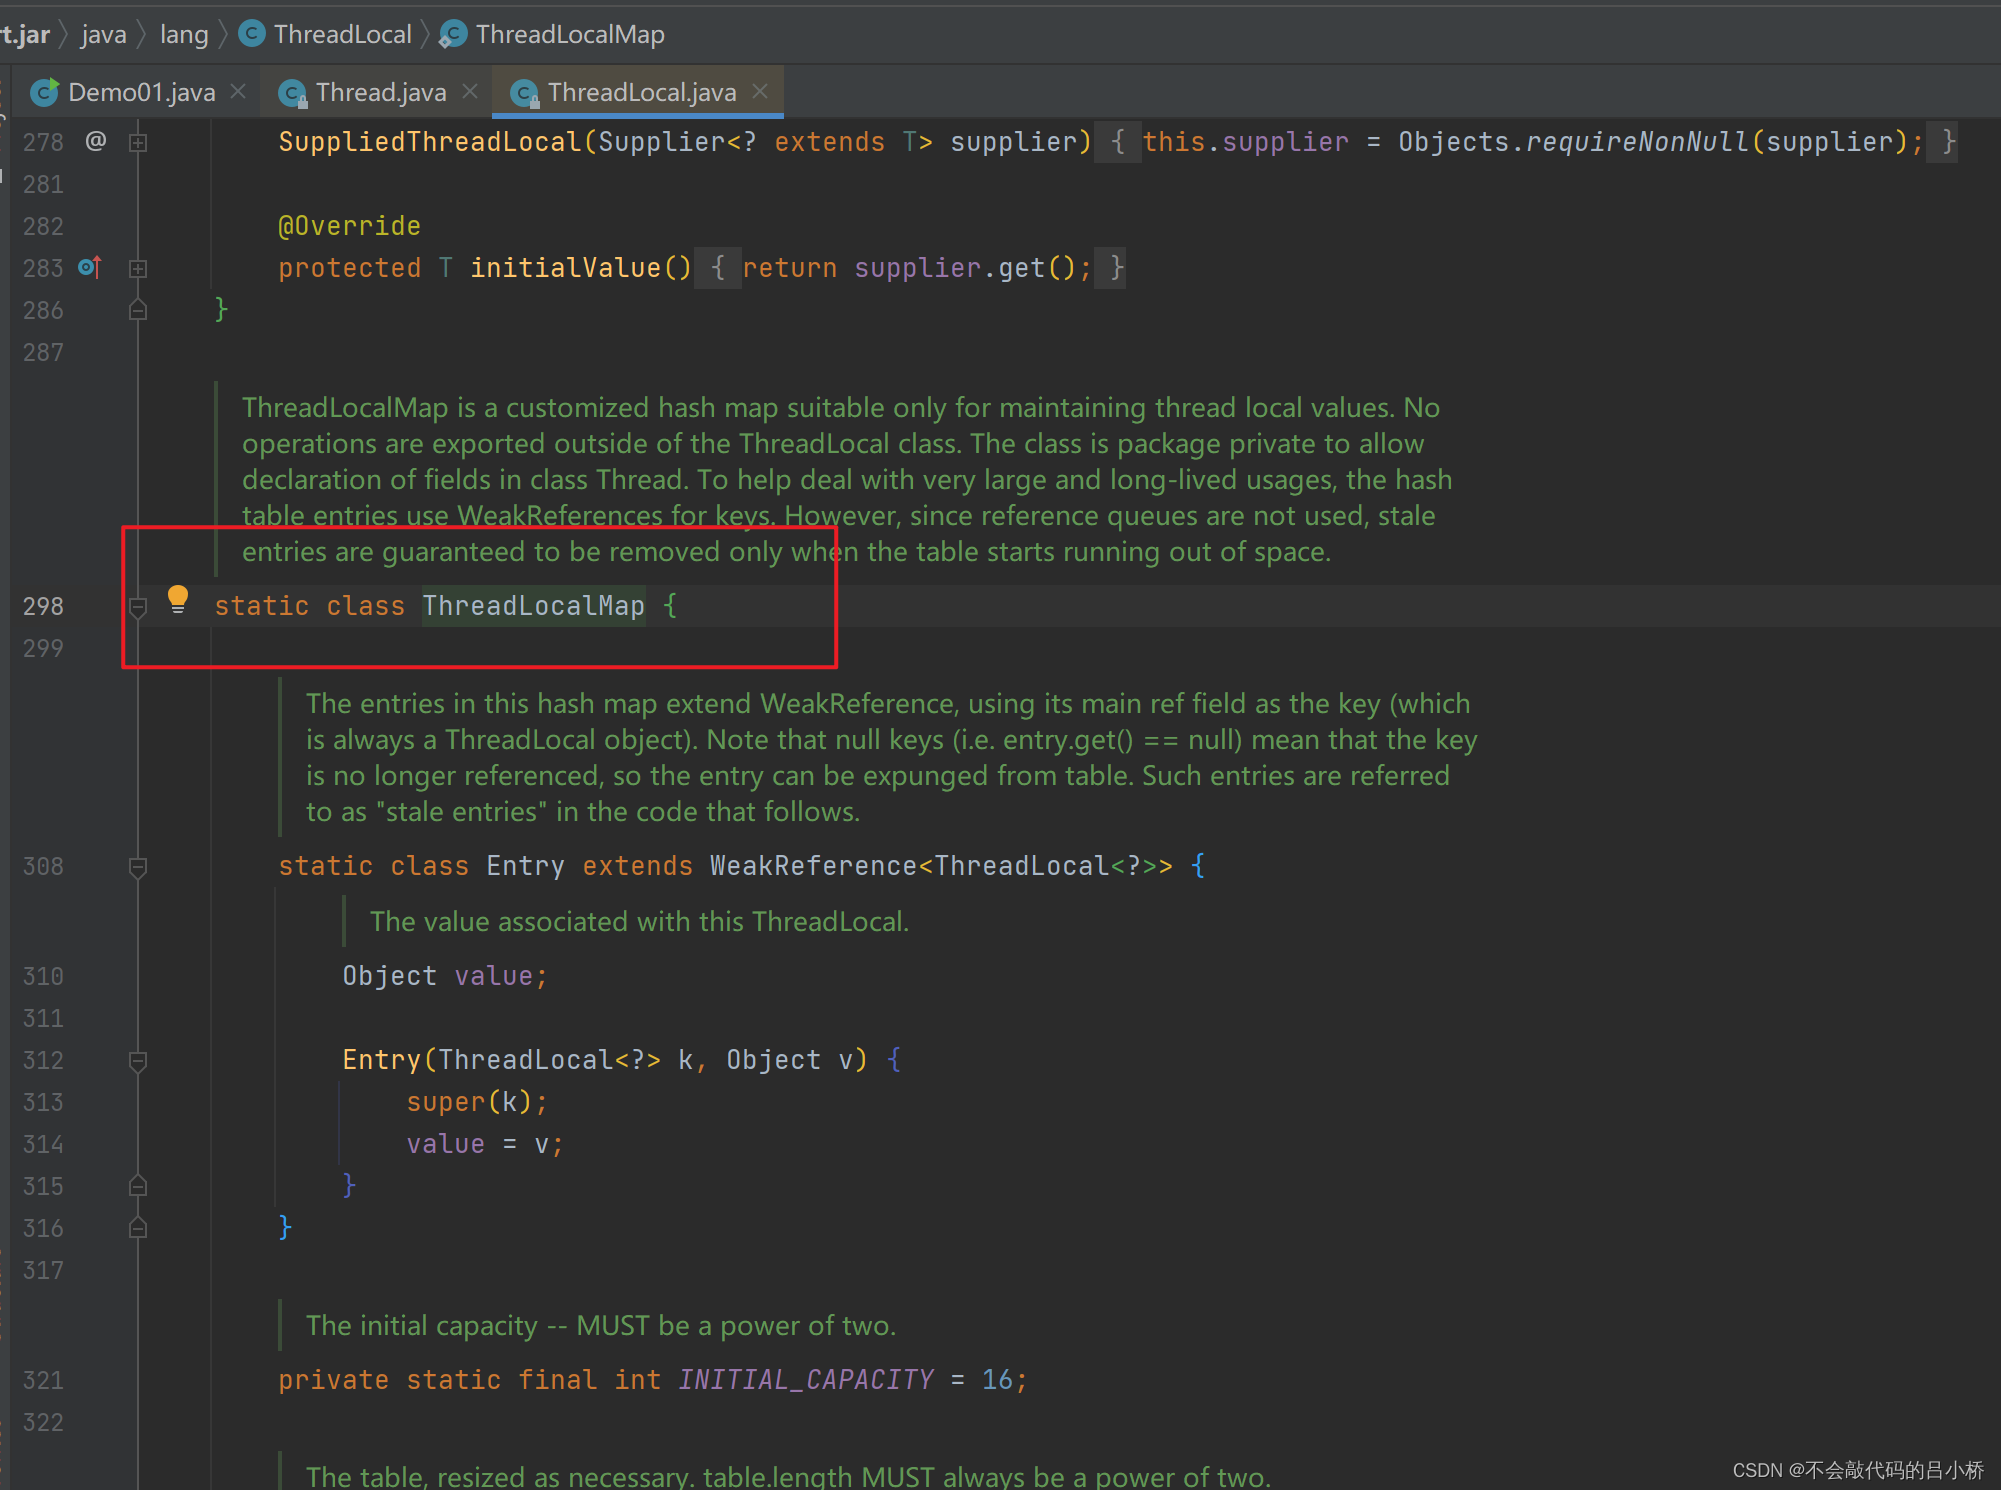The width and height of the screenshot is (2001, 1490).
Task: Click the Thread.java locked class icon
Action: pos(292,93)
